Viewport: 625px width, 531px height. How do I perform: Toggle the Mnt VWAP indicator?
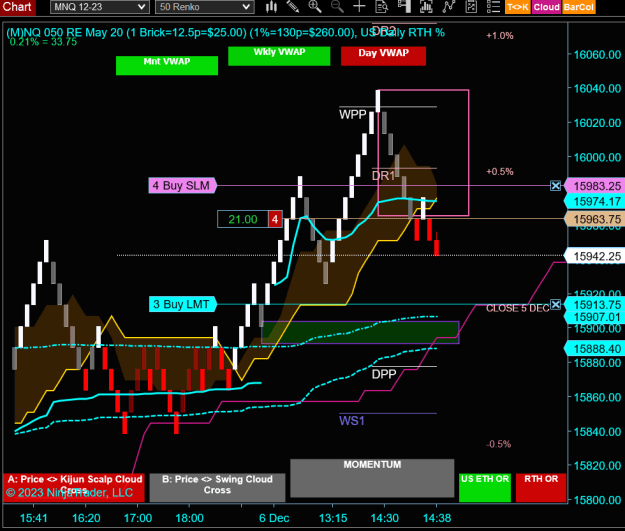[x=167, y=65]
